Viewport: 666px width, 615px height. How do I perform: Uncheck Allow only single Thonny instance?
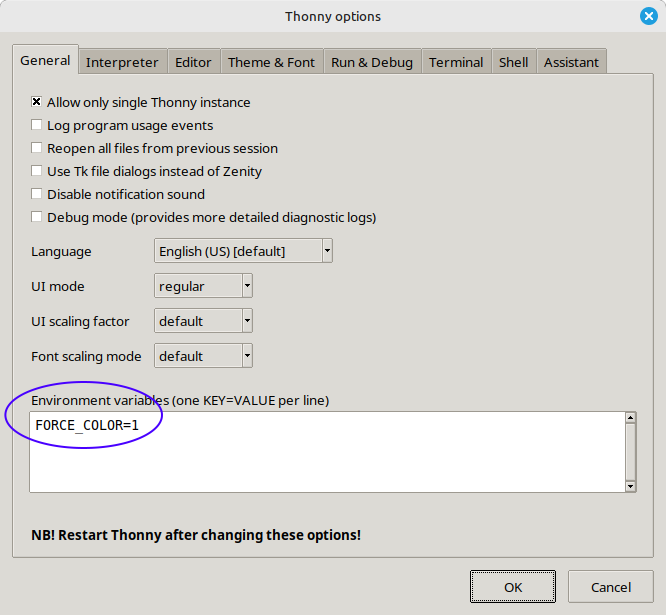[x=37, y=102]
